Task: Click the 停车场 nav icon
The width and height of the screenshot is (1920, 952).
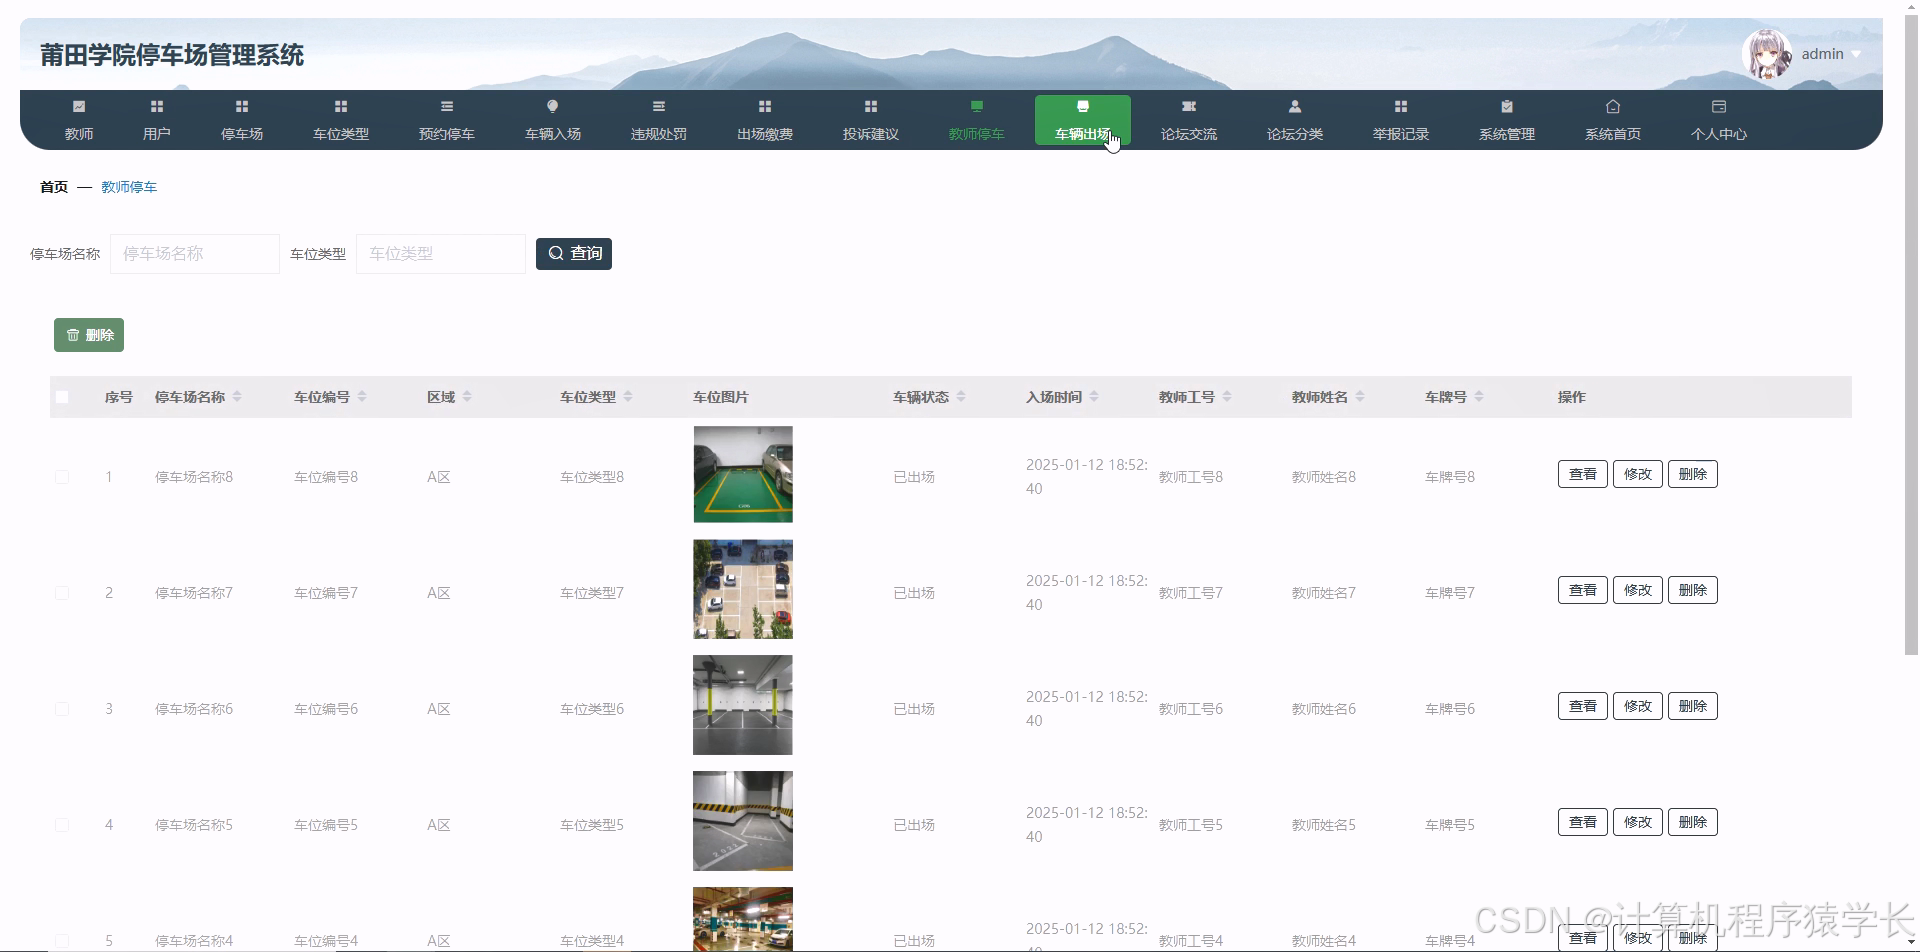Action: tap(242, 106)
